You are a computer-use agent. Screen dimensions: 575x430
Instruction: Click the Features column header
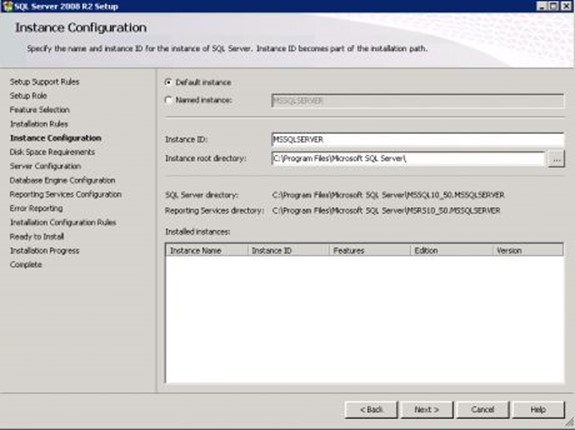point(370,250)
